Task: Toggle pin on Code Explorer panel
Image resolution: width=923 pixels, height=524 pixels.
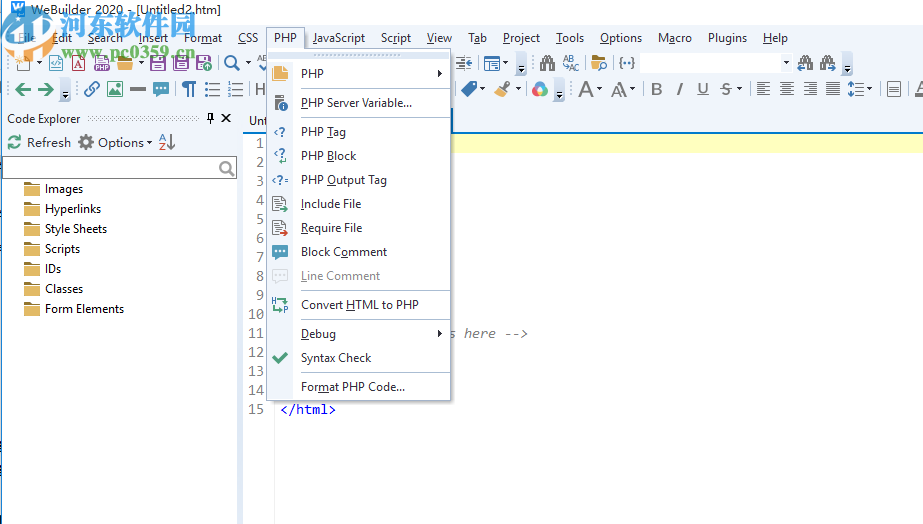Action: coord(210,119)
